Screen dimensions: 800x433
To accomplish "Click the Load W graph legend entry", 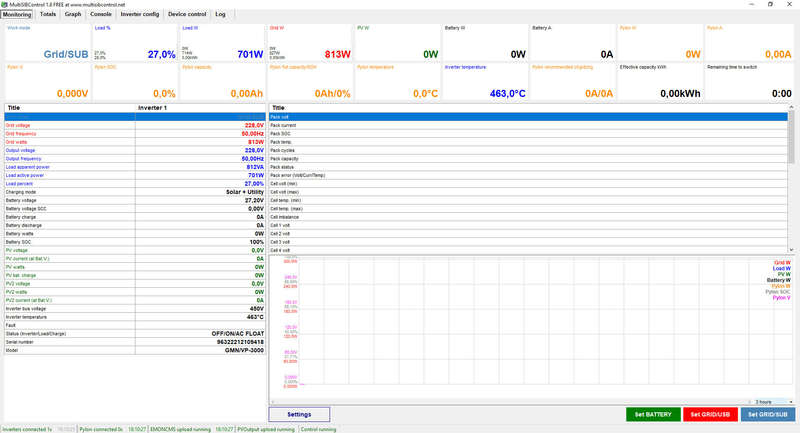I will (x=782, y=268).
